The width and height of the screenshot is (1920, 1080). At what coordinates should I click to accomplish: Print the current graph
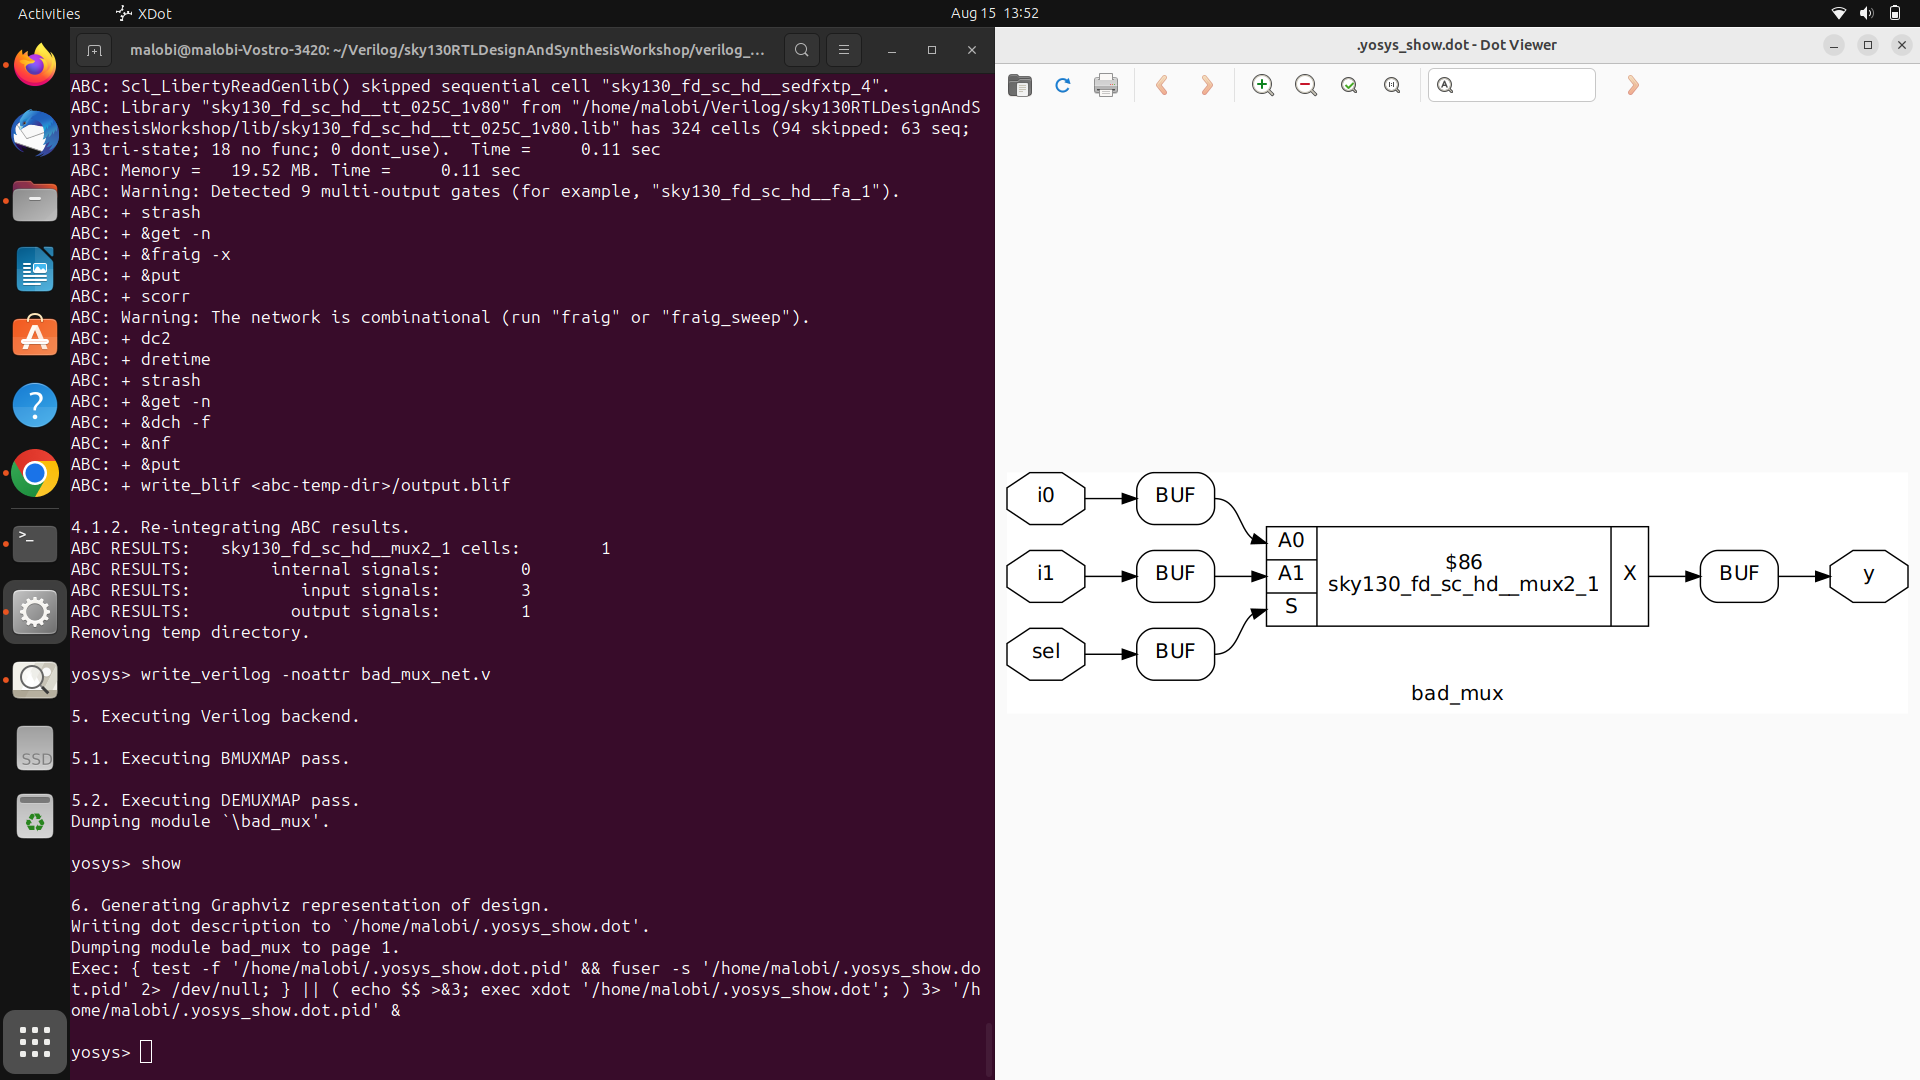coord(1105,85)
